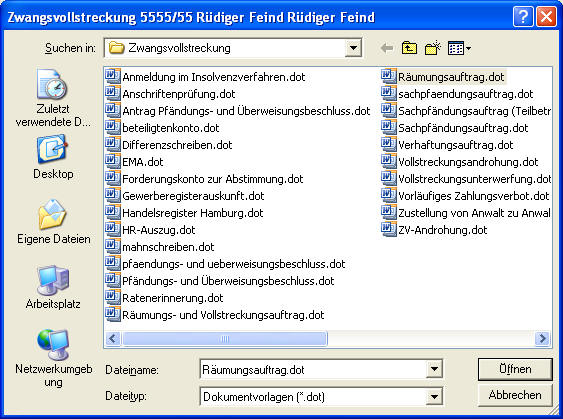Expand the Dateiname combo box arrow
This screenshot has height=419, width=563.
pyautogui.click(x=434, y=369)
